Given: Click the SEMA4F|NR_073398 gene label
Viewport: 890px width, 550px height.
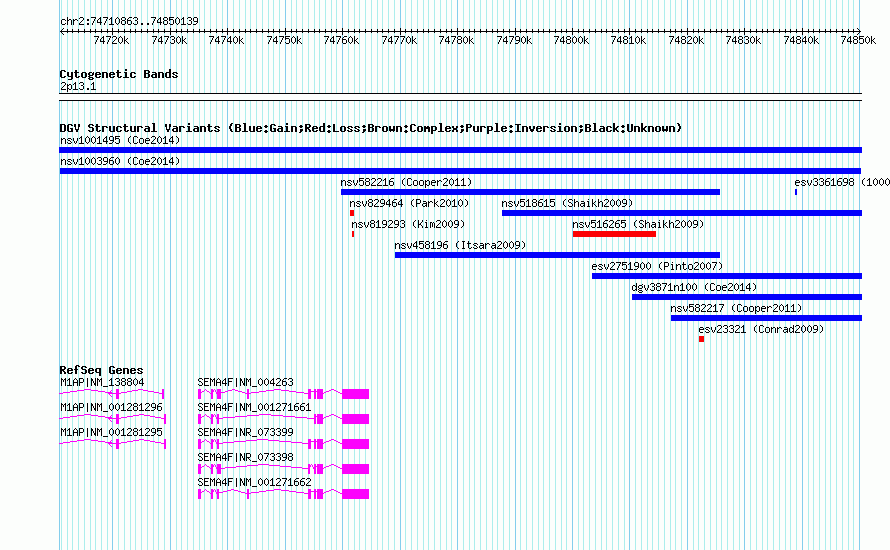Looking at the screenshot, I should [246, 457].
